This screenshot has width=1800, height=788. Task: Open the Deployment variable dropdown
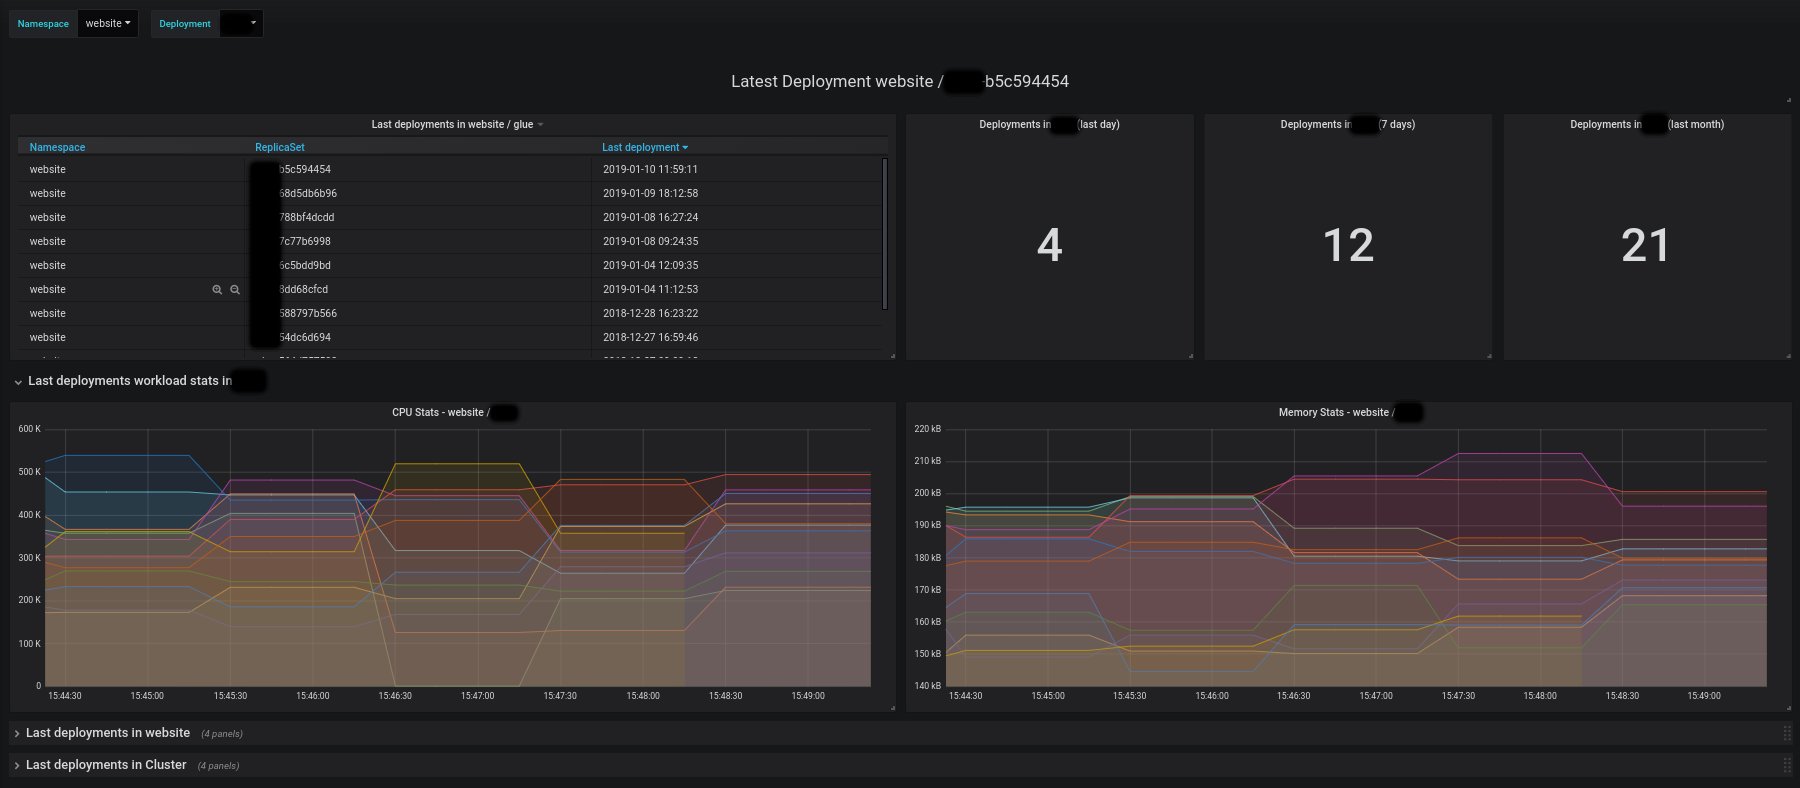241,24
